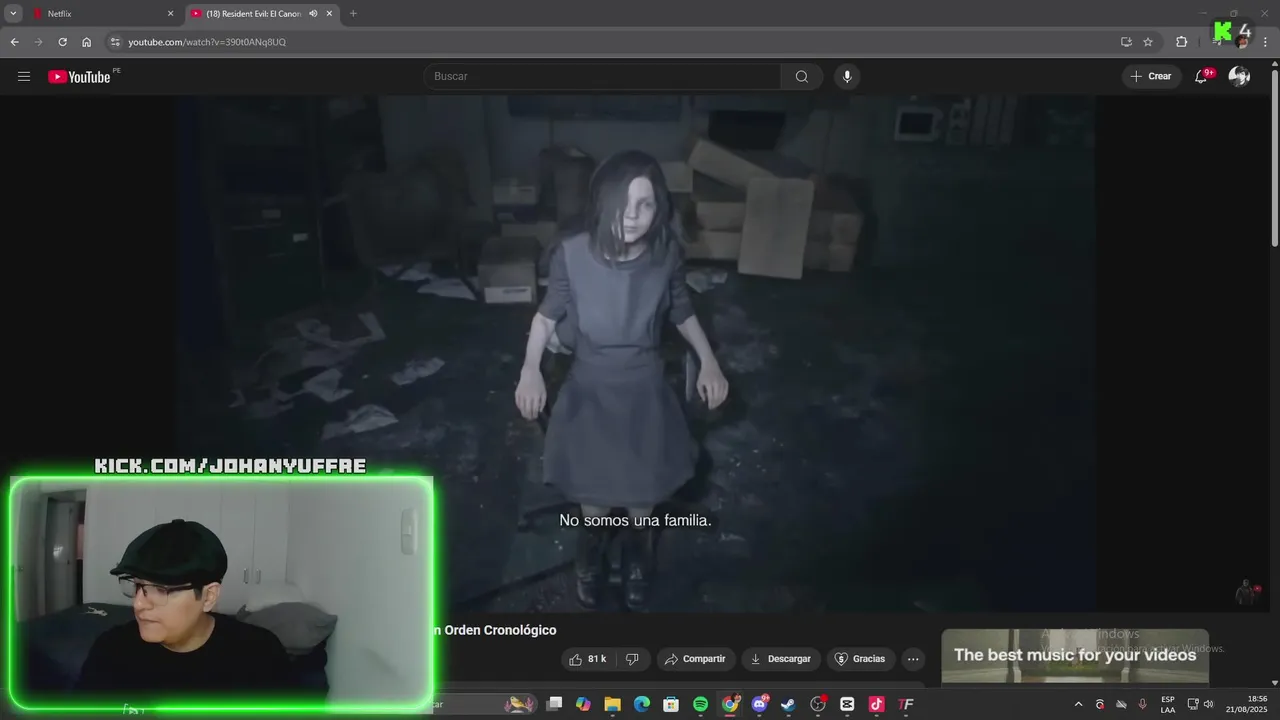The height and width of the screenshot is (720, 1280).
Task: Click the Buscar search field
Action: click(x=602, y=77)
